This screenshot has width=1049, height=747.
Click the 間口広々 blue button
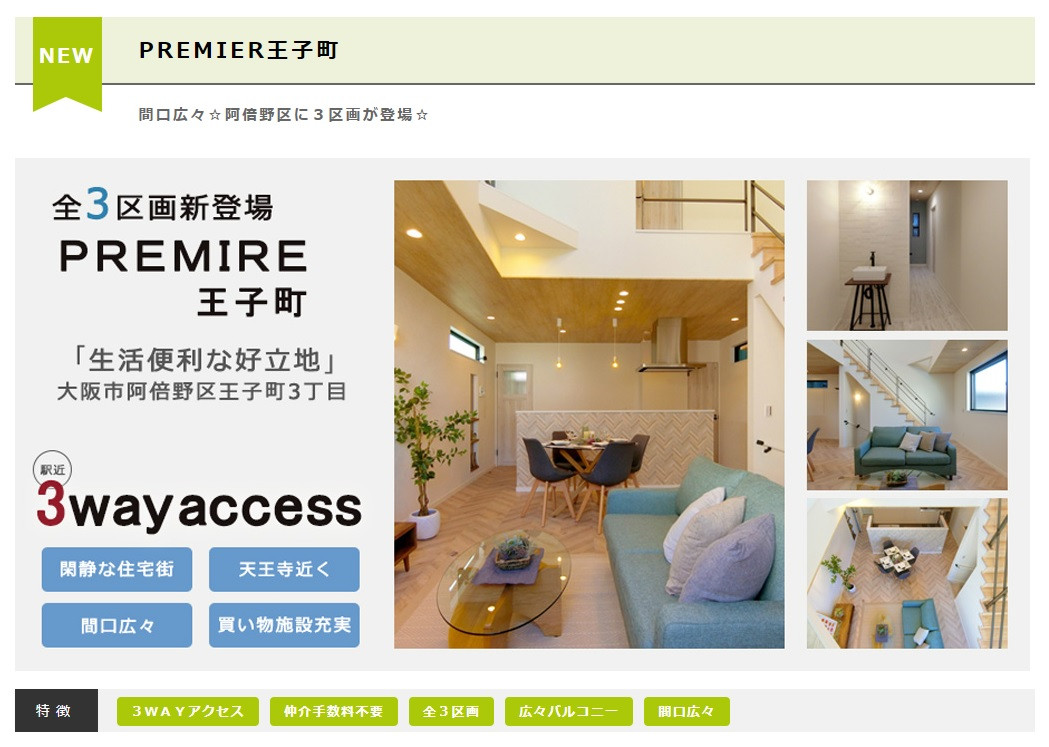[x=116, y=625]
